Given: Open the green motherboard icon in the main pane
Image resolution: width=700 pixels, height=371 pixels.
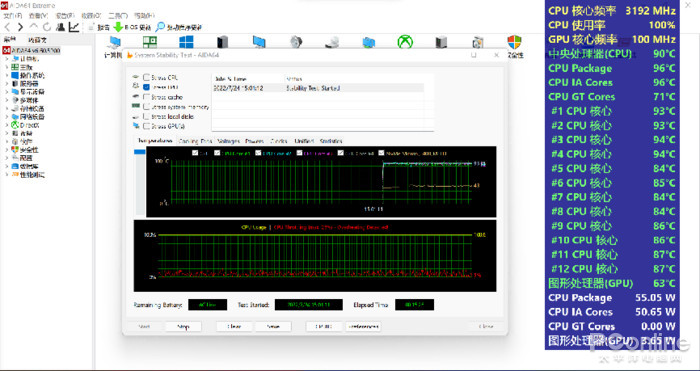Looking at the screenshot, I should (150, 42).
